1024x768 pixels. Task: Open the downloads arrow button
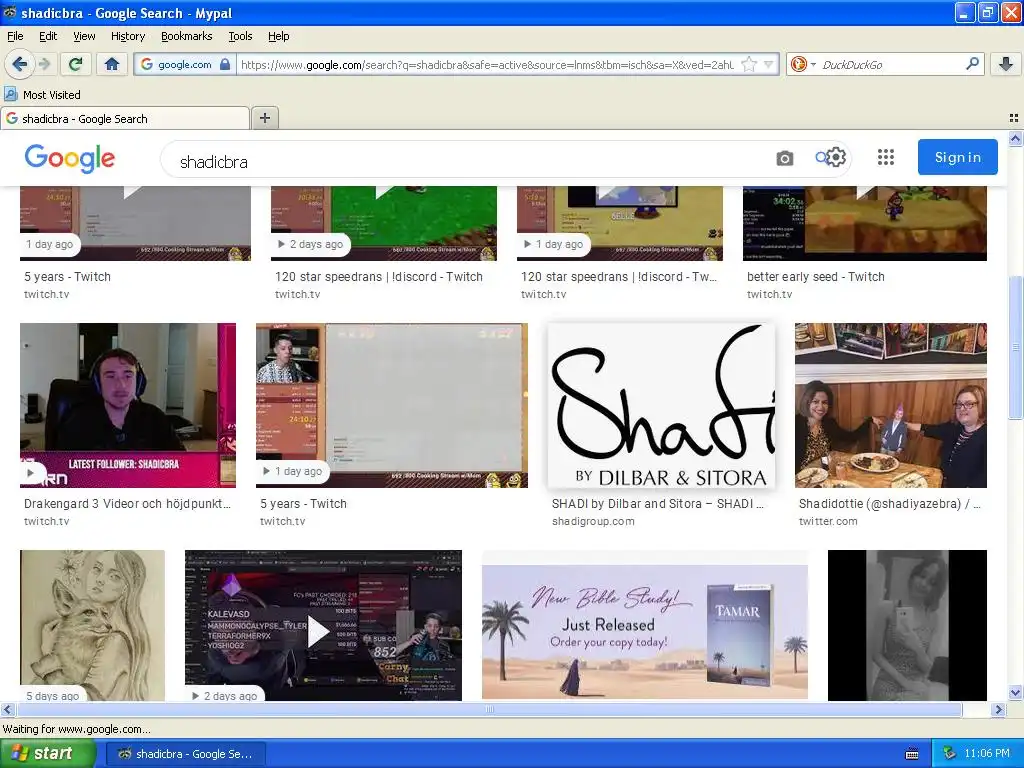point(1006,64)
